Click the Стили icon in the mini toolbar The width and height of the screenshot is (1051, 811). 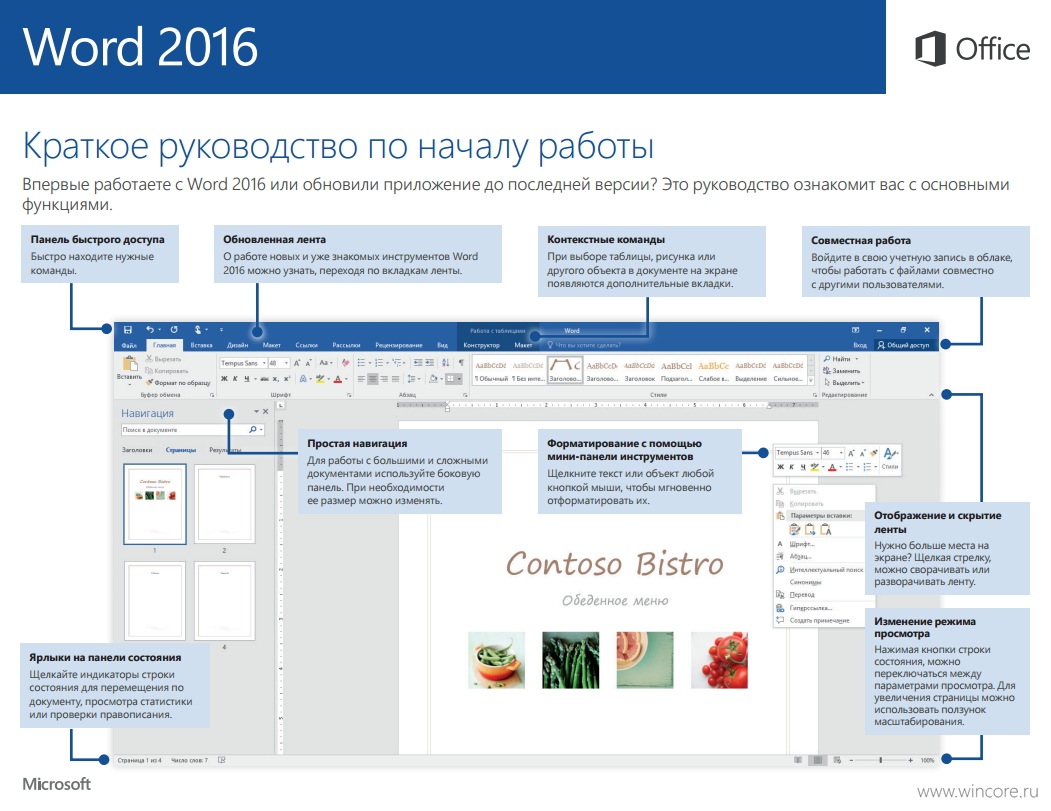point(890,459)
